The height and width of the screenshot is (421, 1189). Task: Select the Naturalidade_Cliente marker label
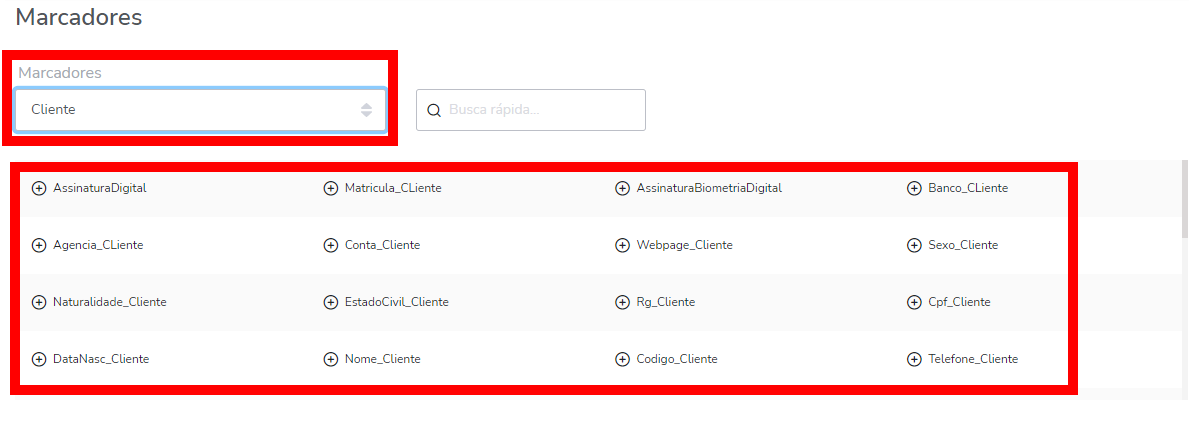click(x=110, y=302)
